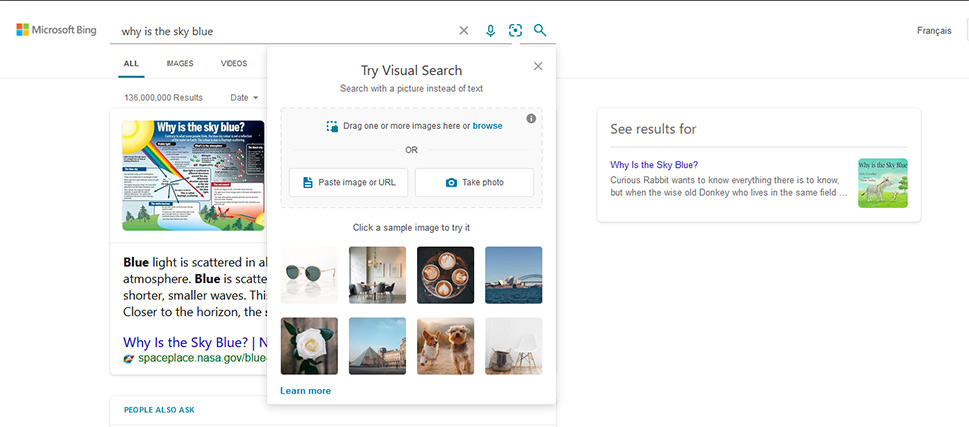
Task: Click the Learn more link
Action: (305, 391)
